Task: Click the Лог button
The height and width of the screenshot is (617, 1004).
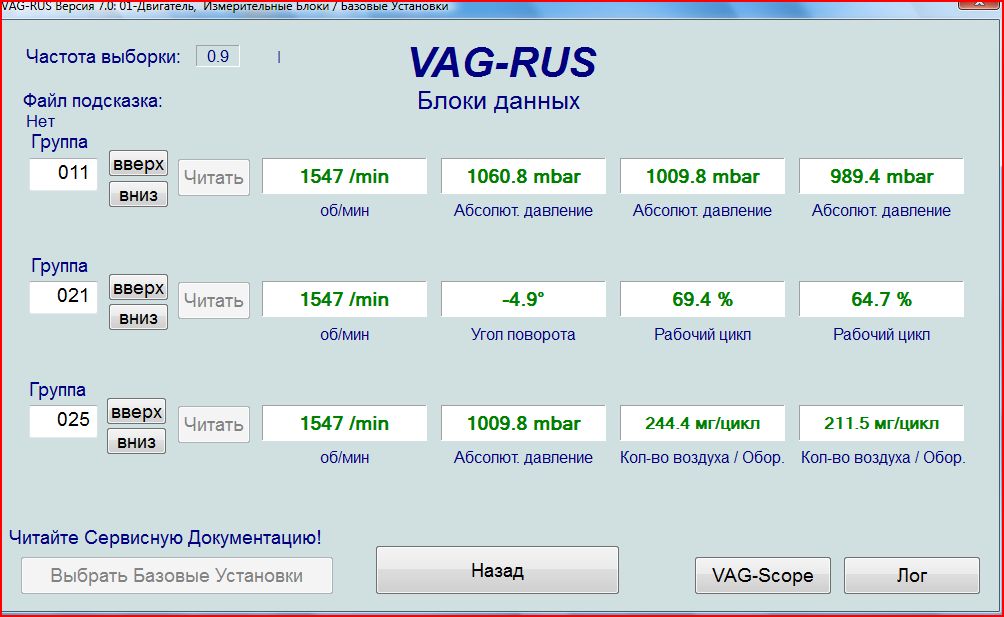Action: [x=911, y=575]
